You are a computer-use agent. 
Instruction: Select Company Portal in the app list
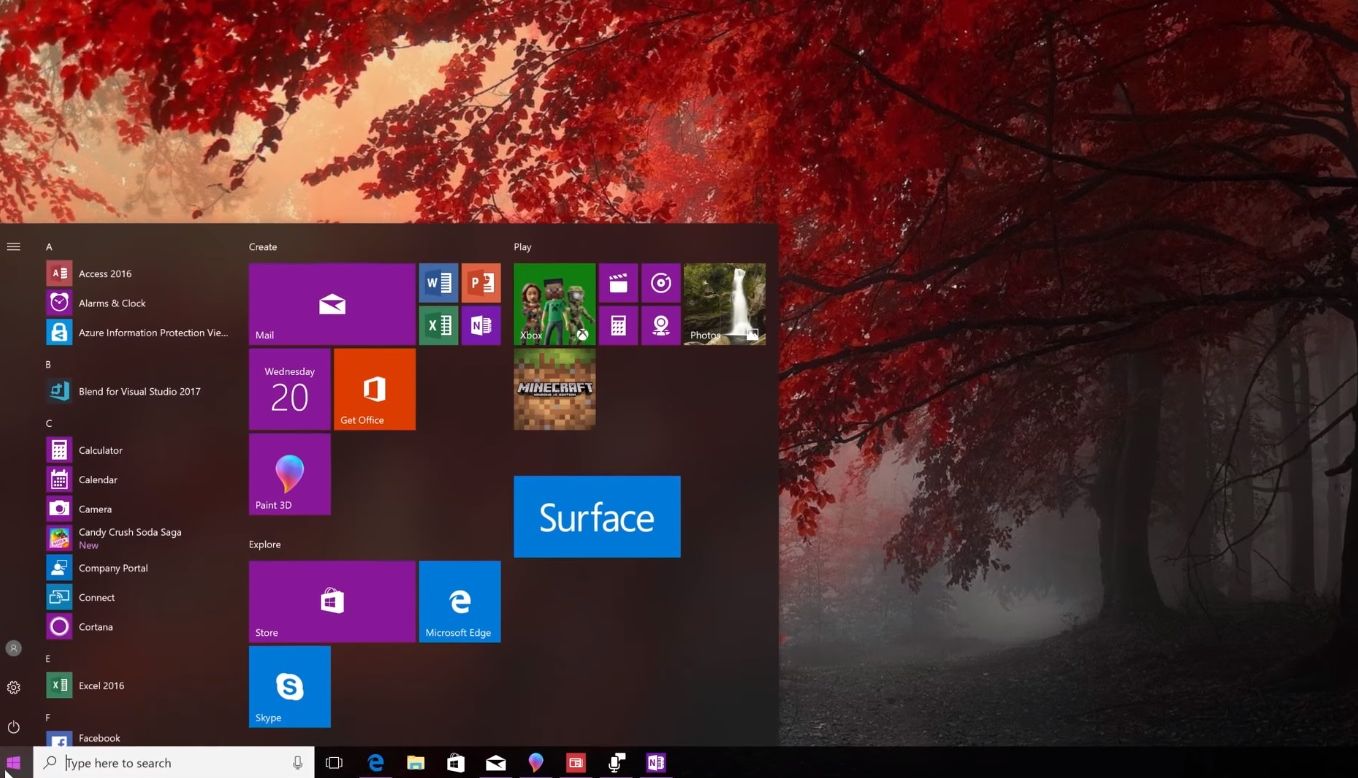(113, 568)
